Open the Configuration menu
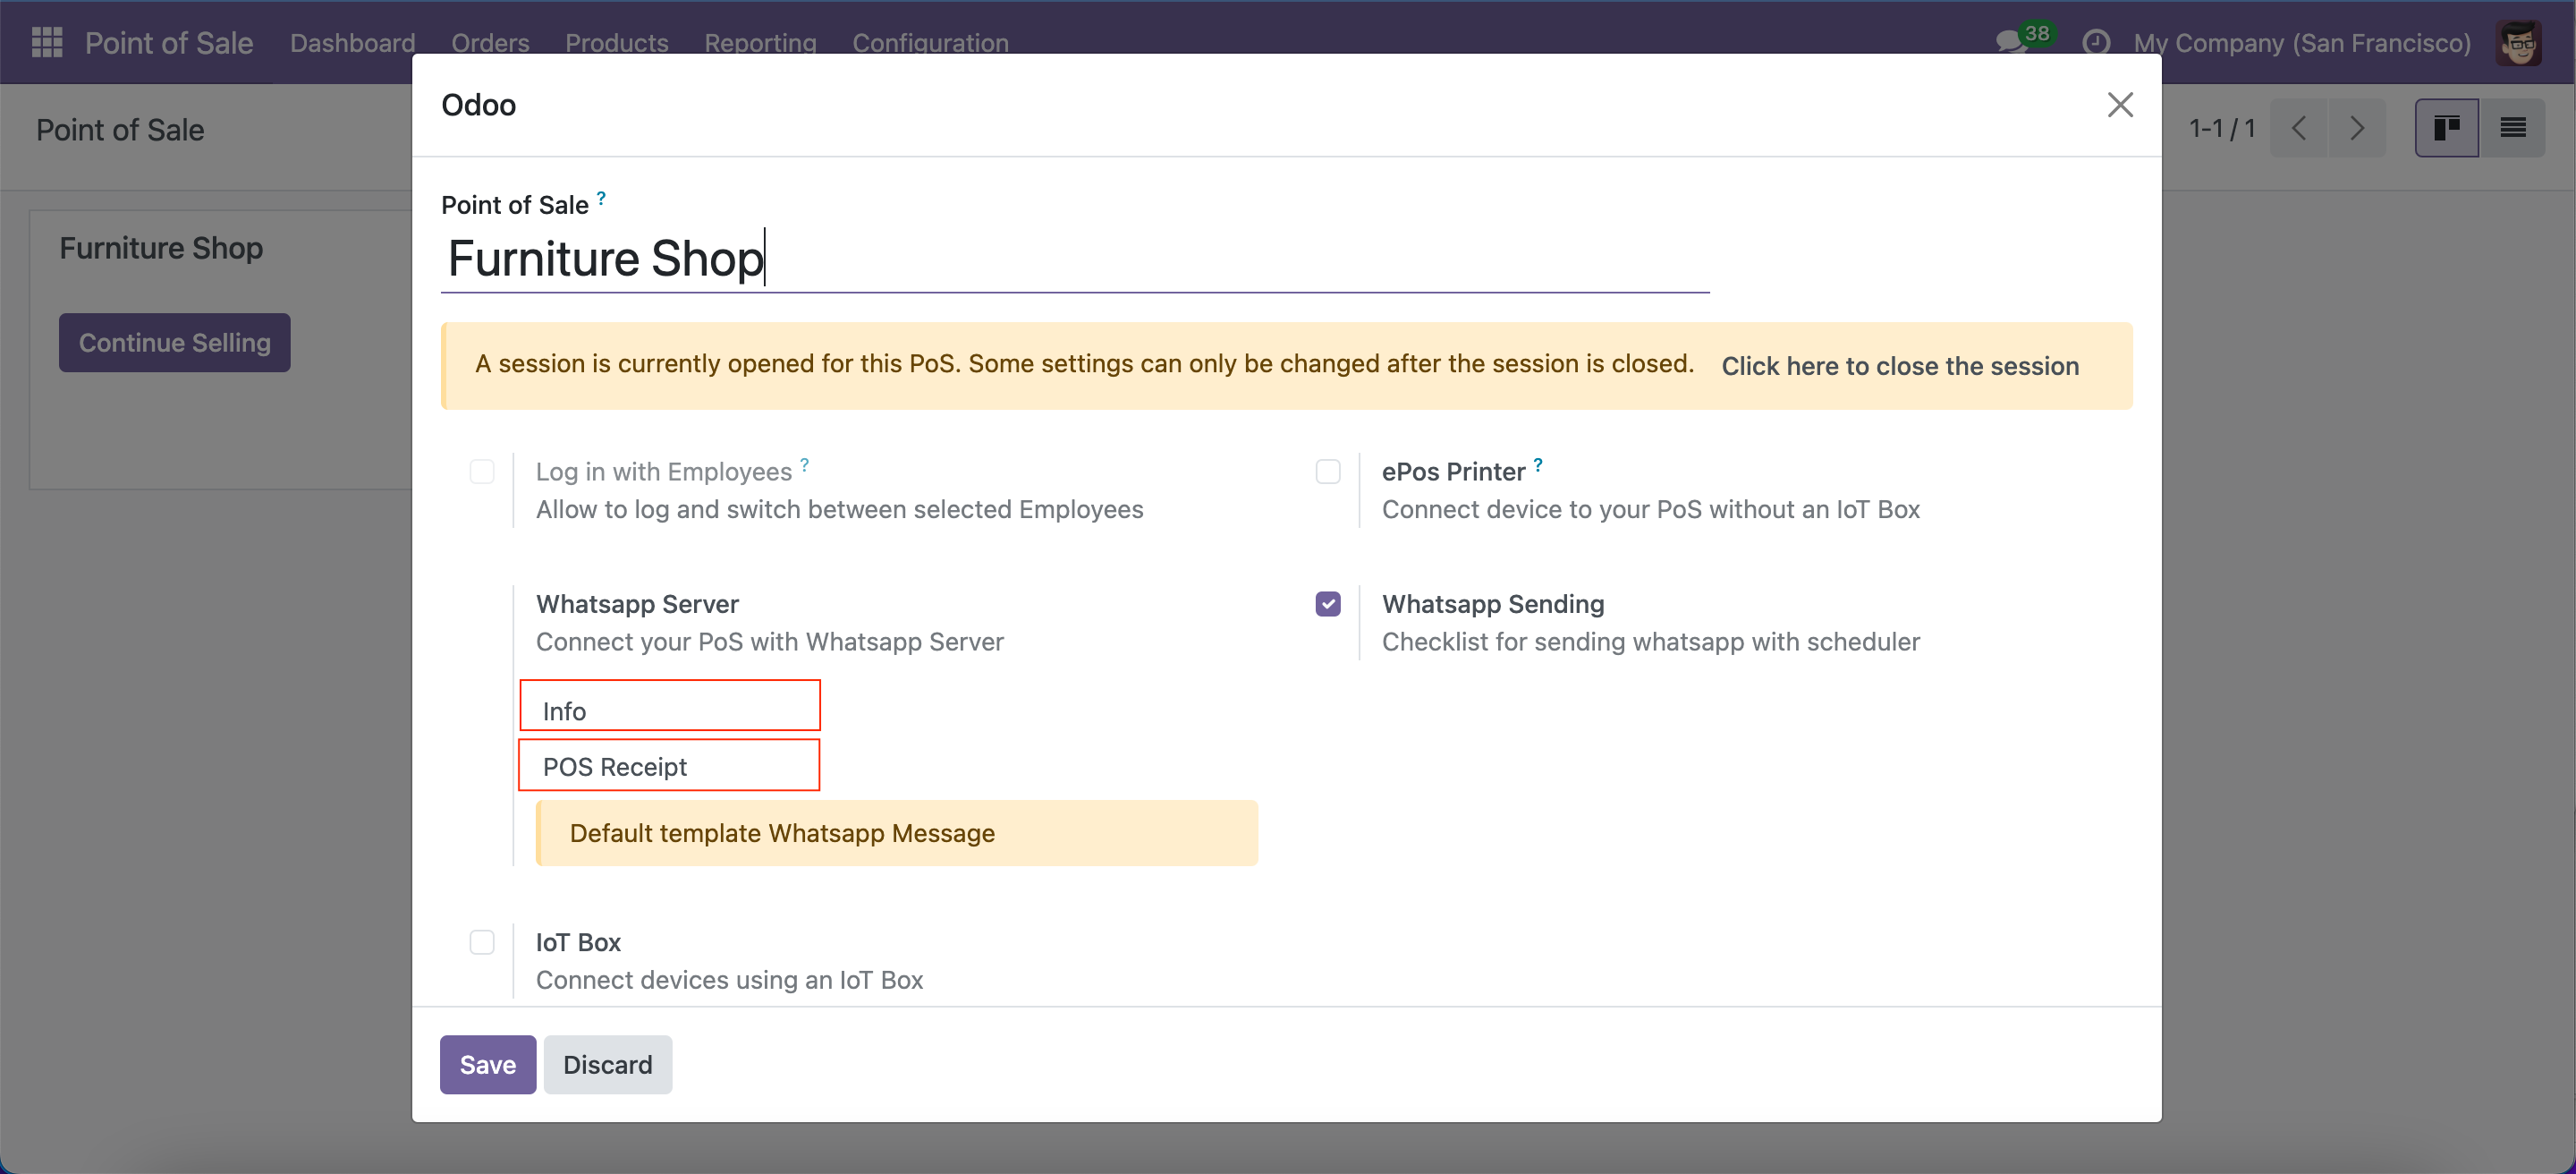This screenshot has height=1174, width=2576. click(x=930, y=42)
